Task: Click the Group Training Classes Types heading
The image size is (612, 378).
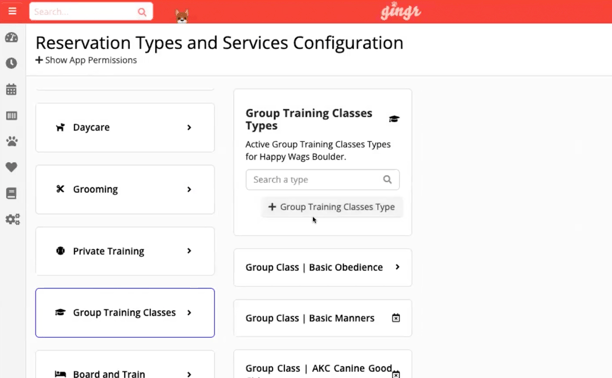Action: click(309, 119)
